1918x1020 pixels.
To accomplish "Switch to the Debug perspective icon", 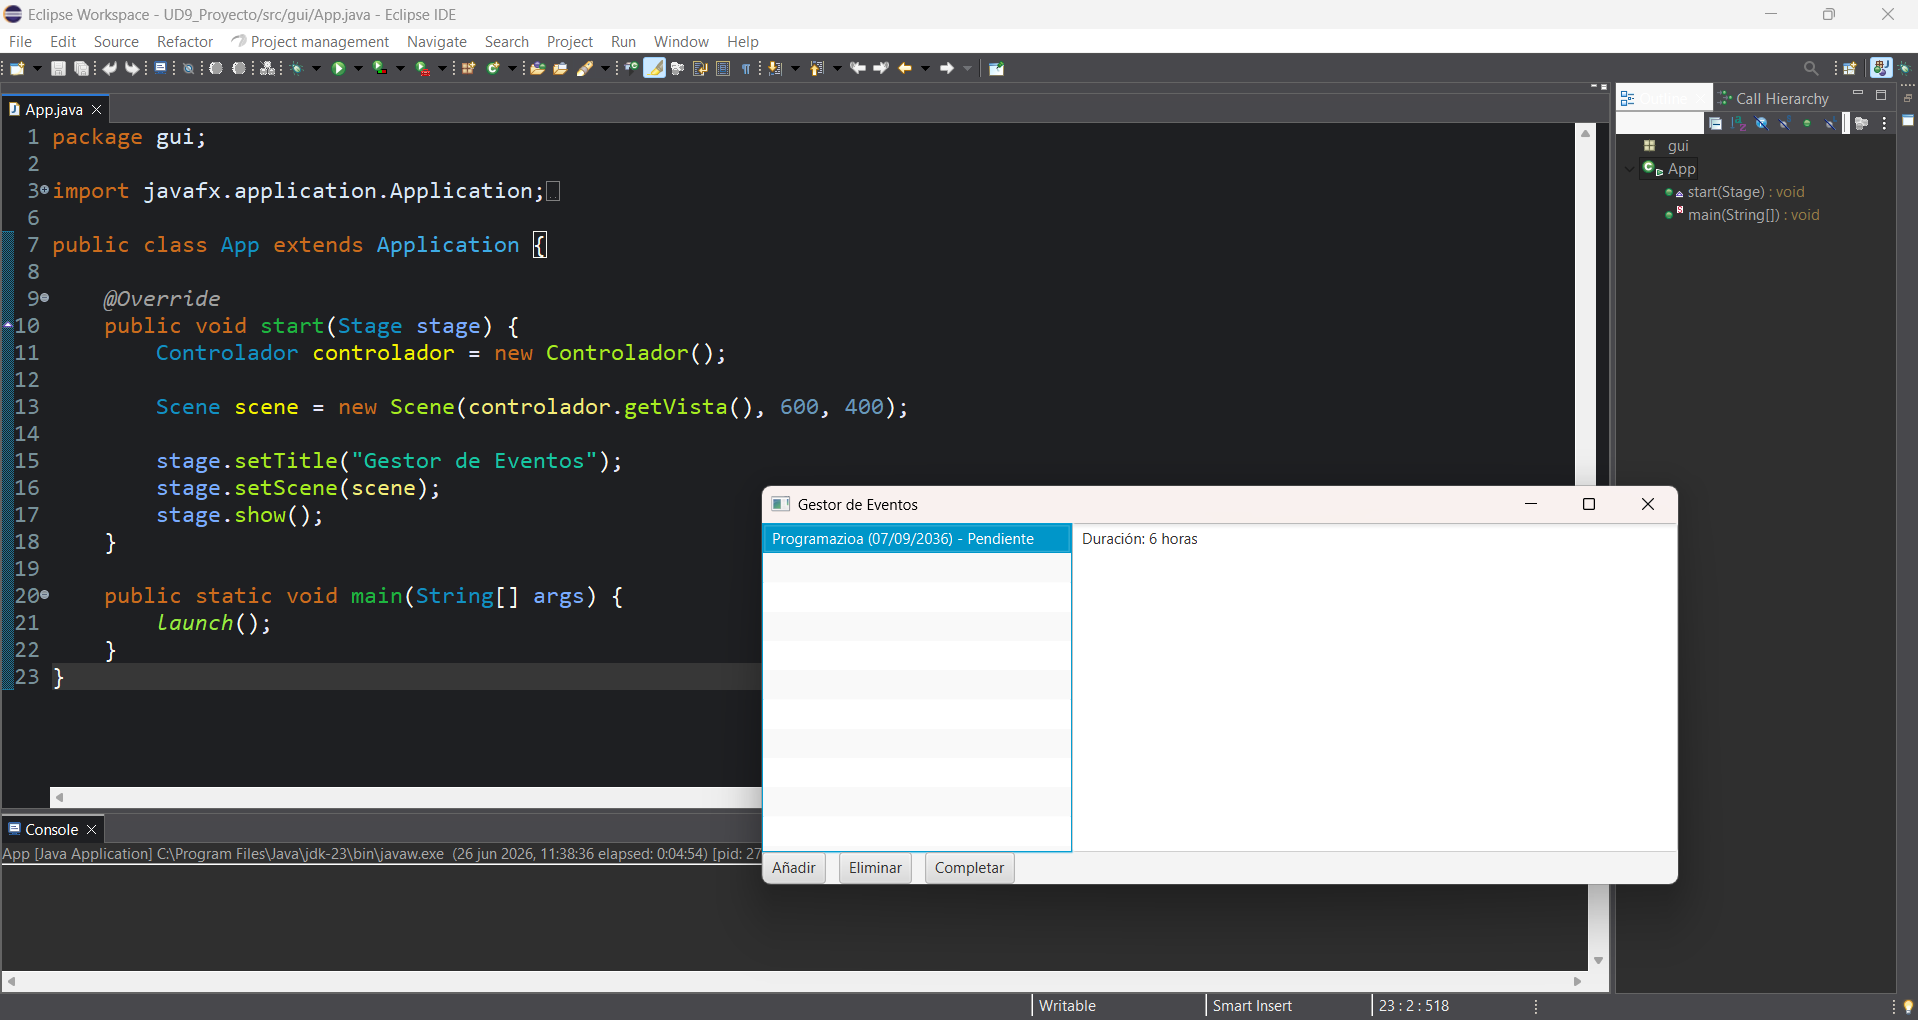I will (1904, 68).
